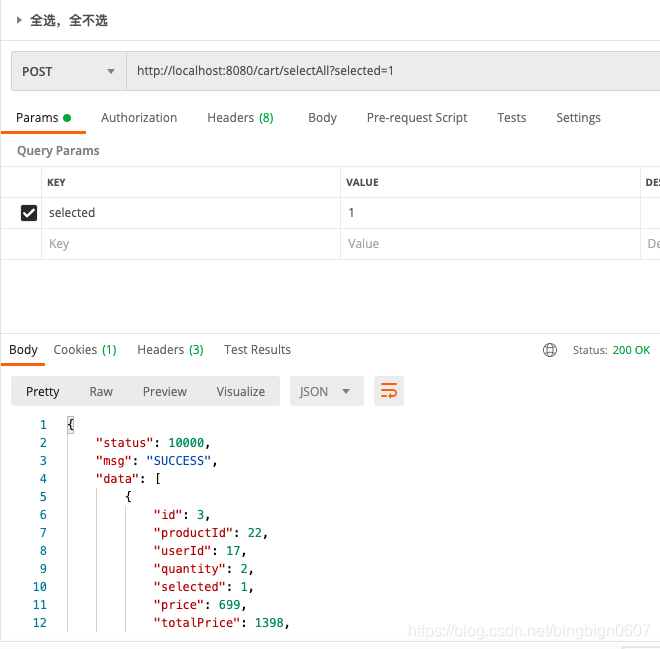Click line number 1 in response

(x=43, y=425)
